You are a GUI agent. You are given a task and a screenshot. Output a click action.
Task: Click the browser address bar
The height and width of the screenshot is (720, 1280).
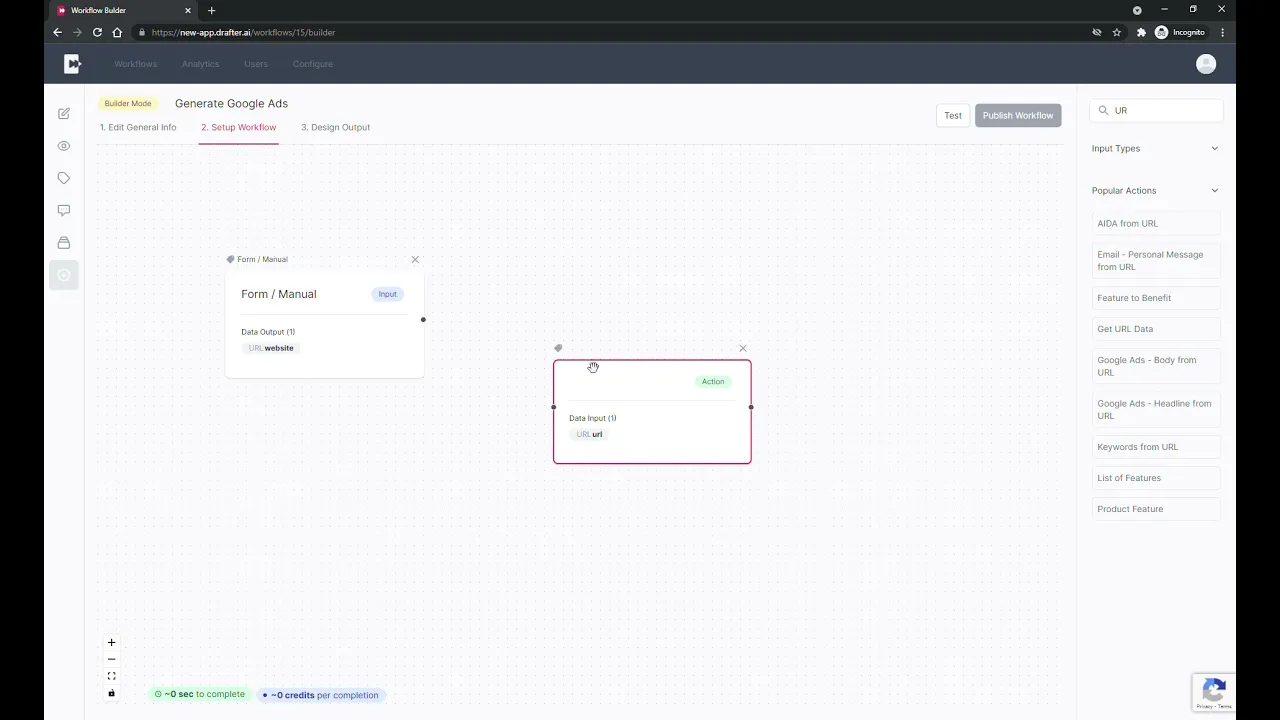pos(610,32)
